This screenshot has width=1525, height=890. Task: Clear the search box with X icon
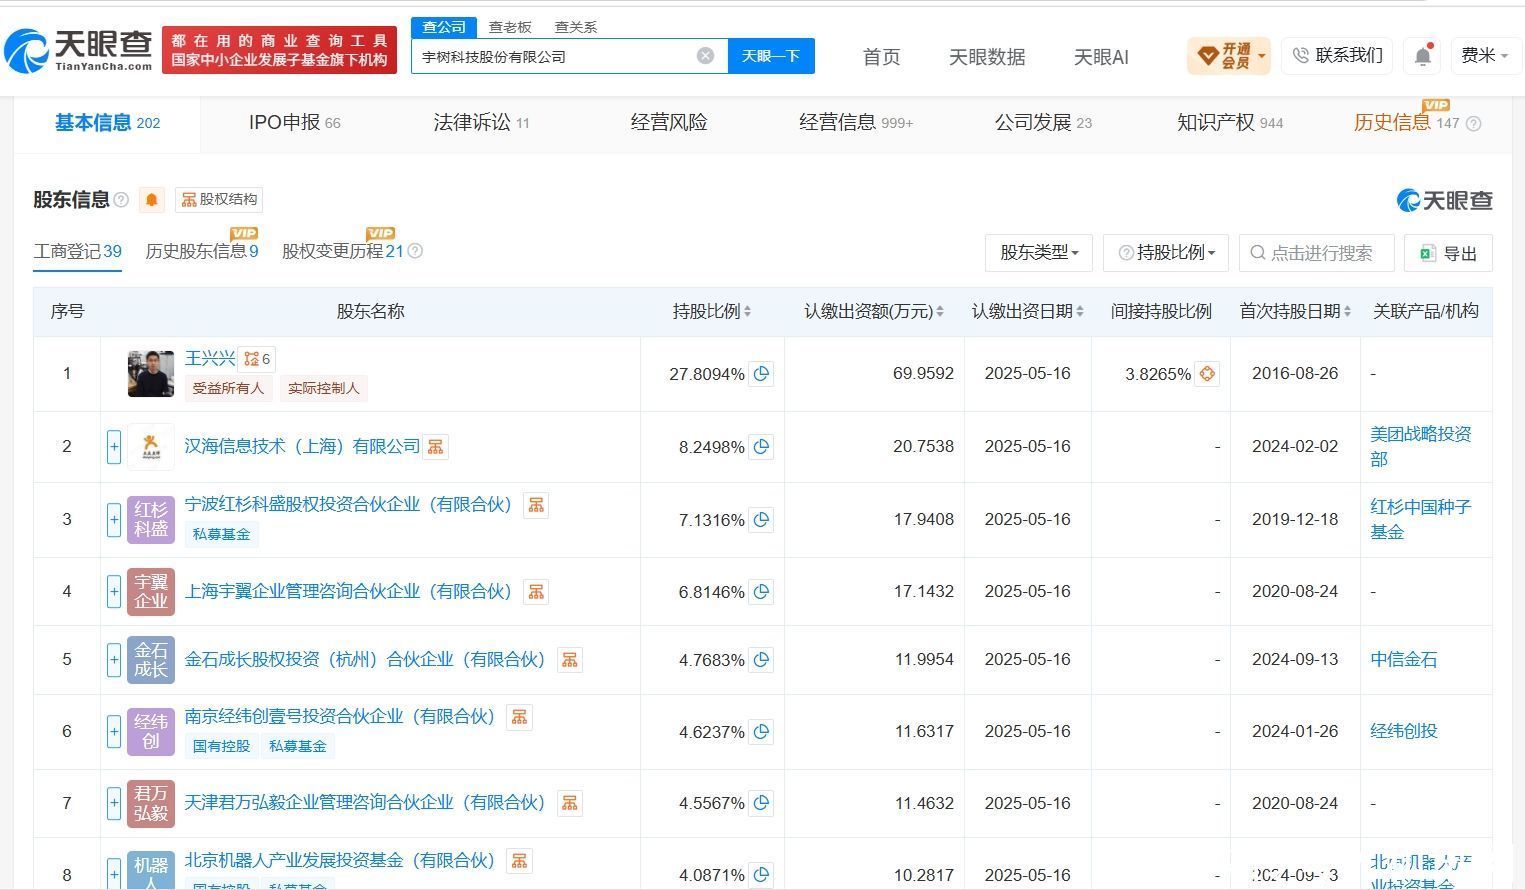tap(705, 56)
